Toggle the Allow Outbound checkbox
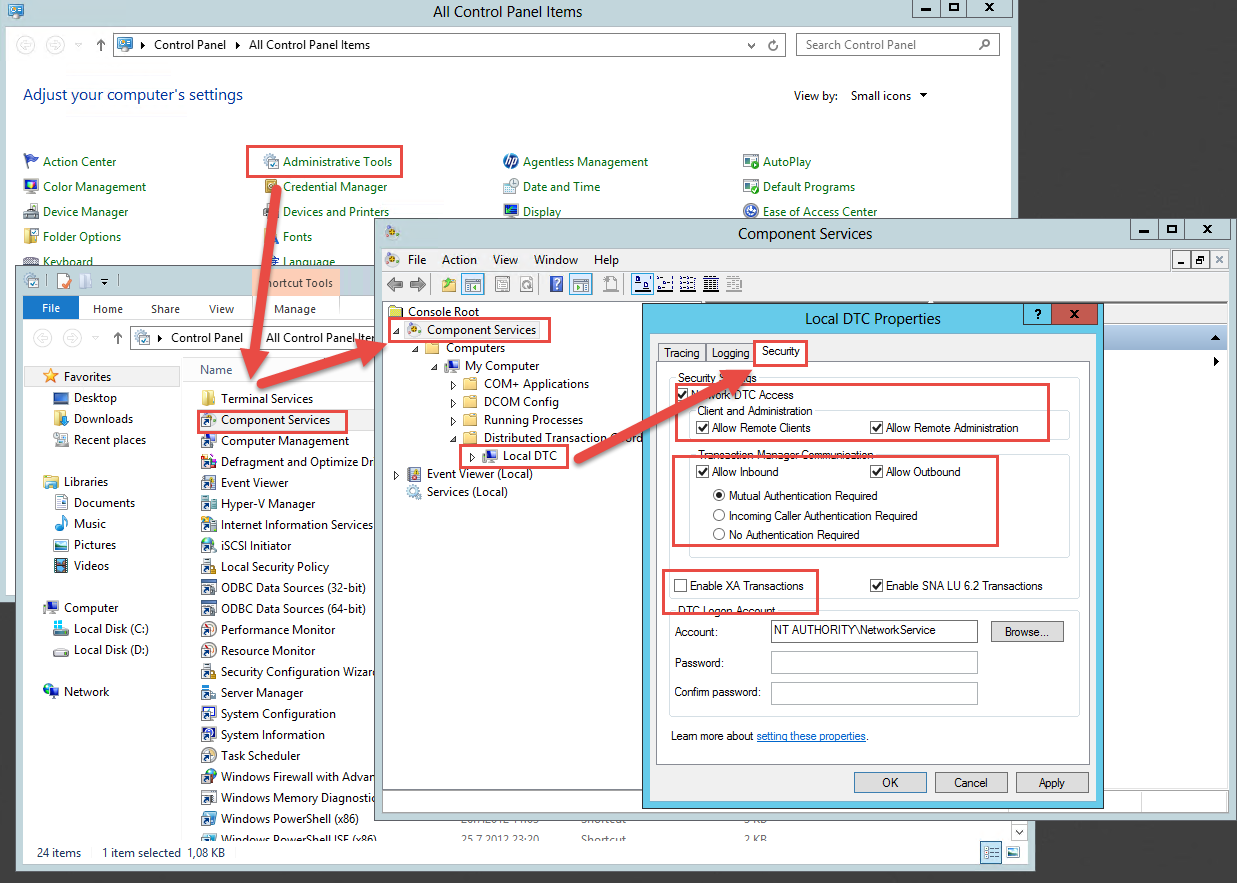 click(877, 472)
